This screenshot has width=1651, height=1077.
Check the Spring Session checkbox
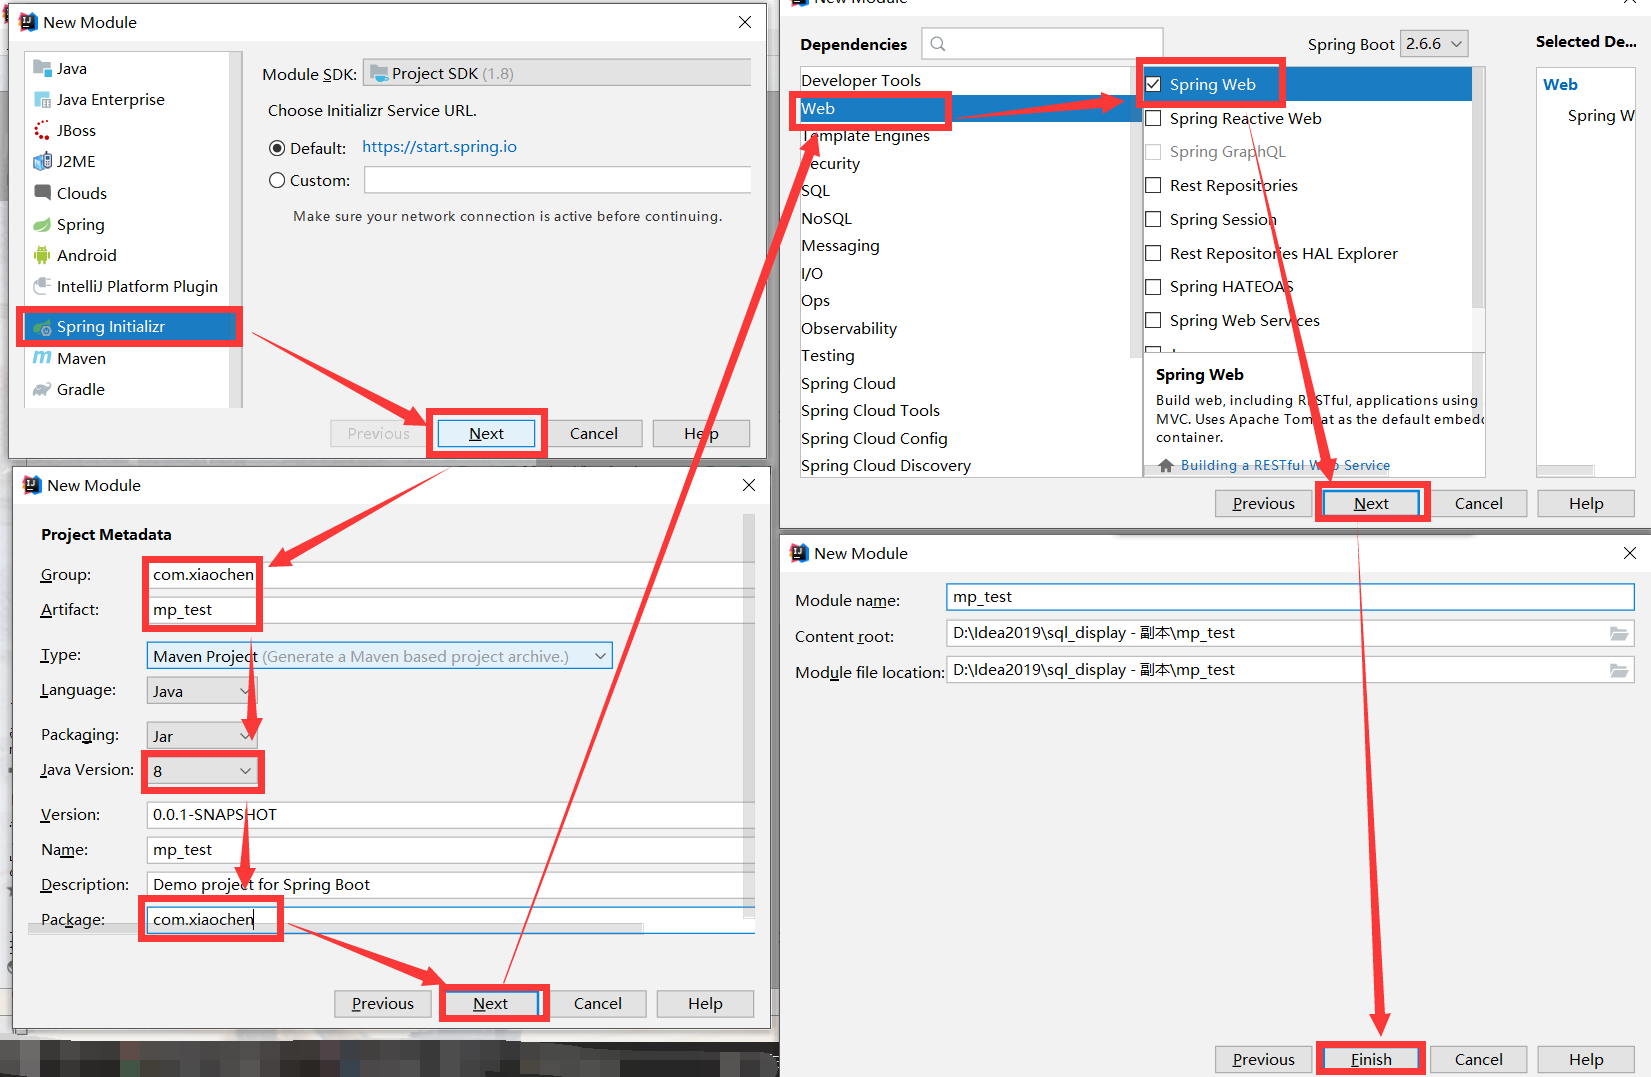(1153, 219)
